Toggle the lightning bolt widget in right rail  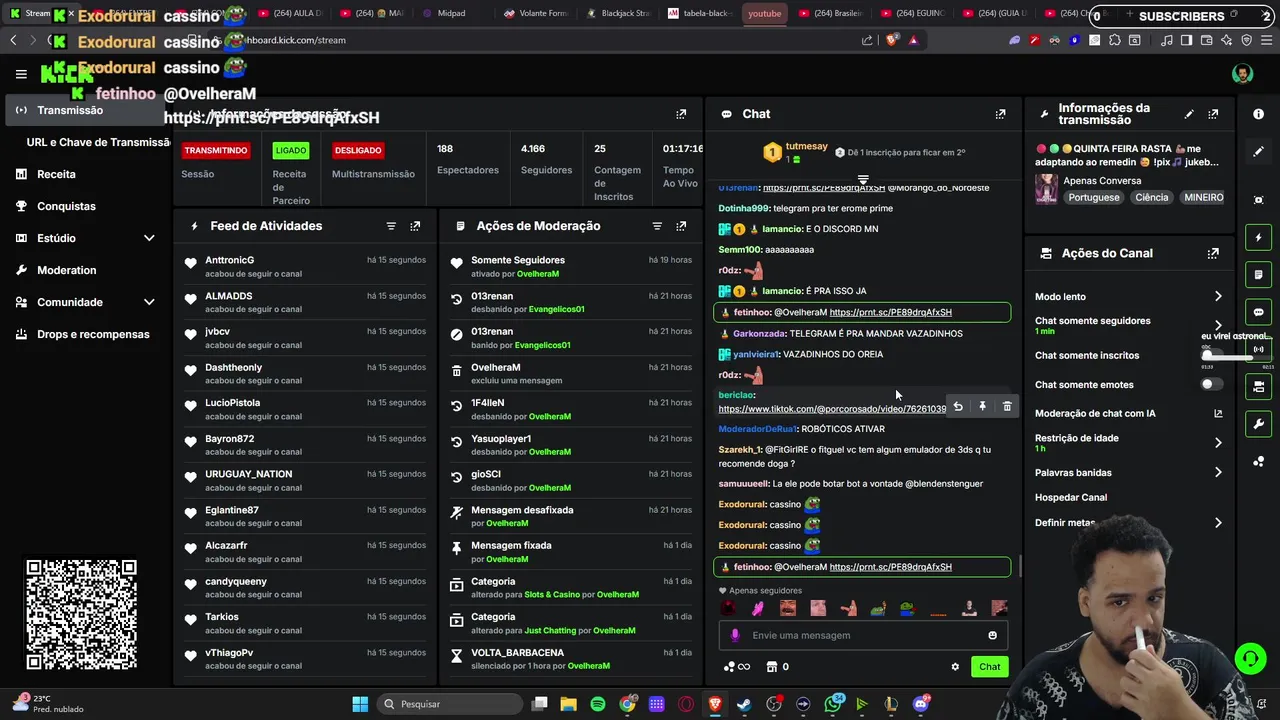(1259, 238)
